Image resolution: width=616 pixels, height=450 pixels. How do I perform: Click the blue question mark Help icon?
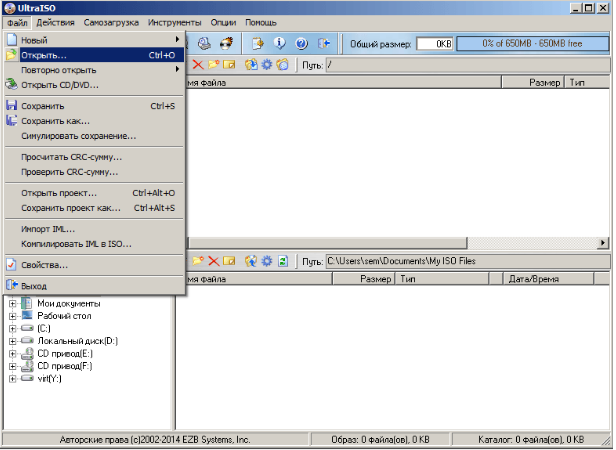click(x=301, y=43)
